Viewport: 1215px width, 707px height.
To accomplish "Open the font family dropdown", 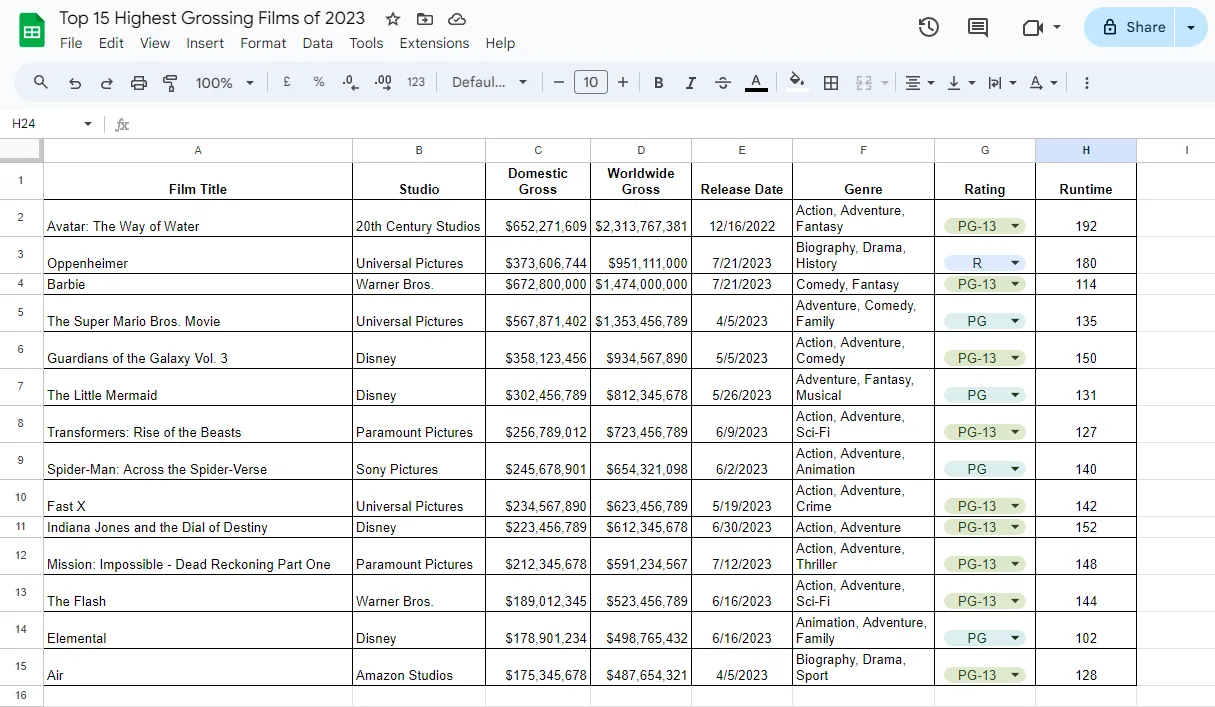I will (489, 82).
